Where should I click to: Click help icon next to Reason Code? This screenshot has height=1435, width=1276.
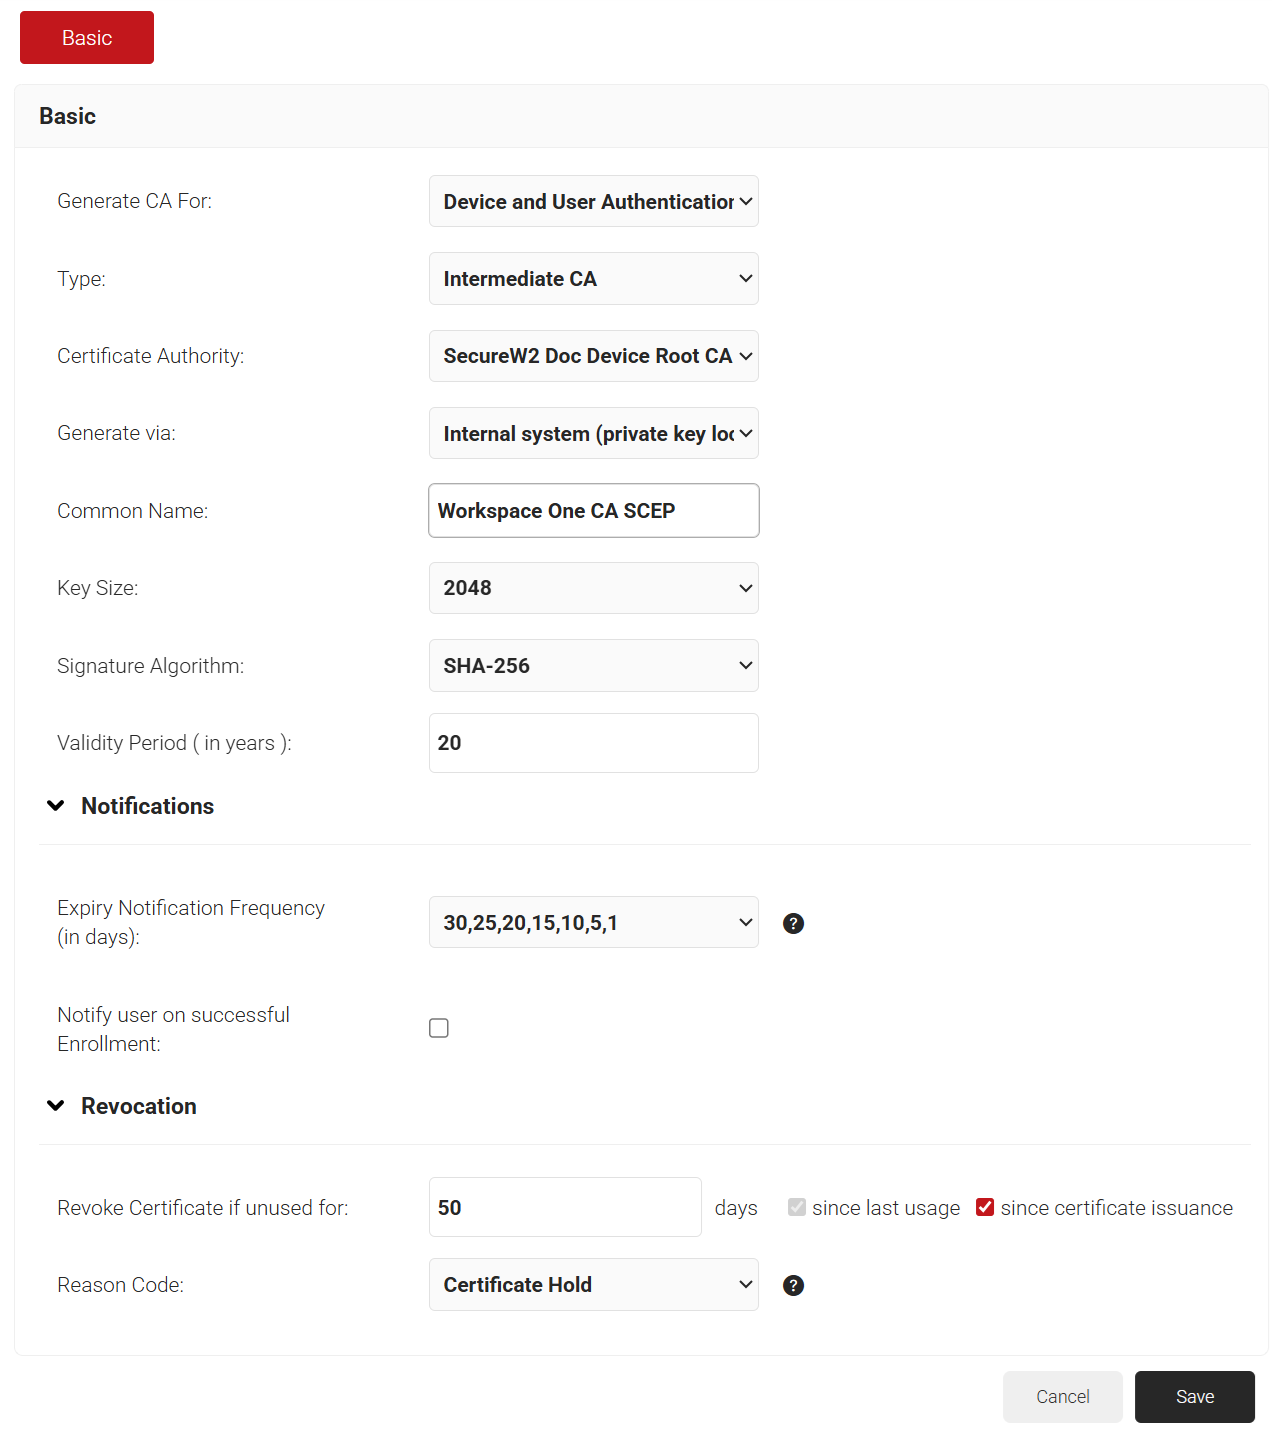(793, 1285)
